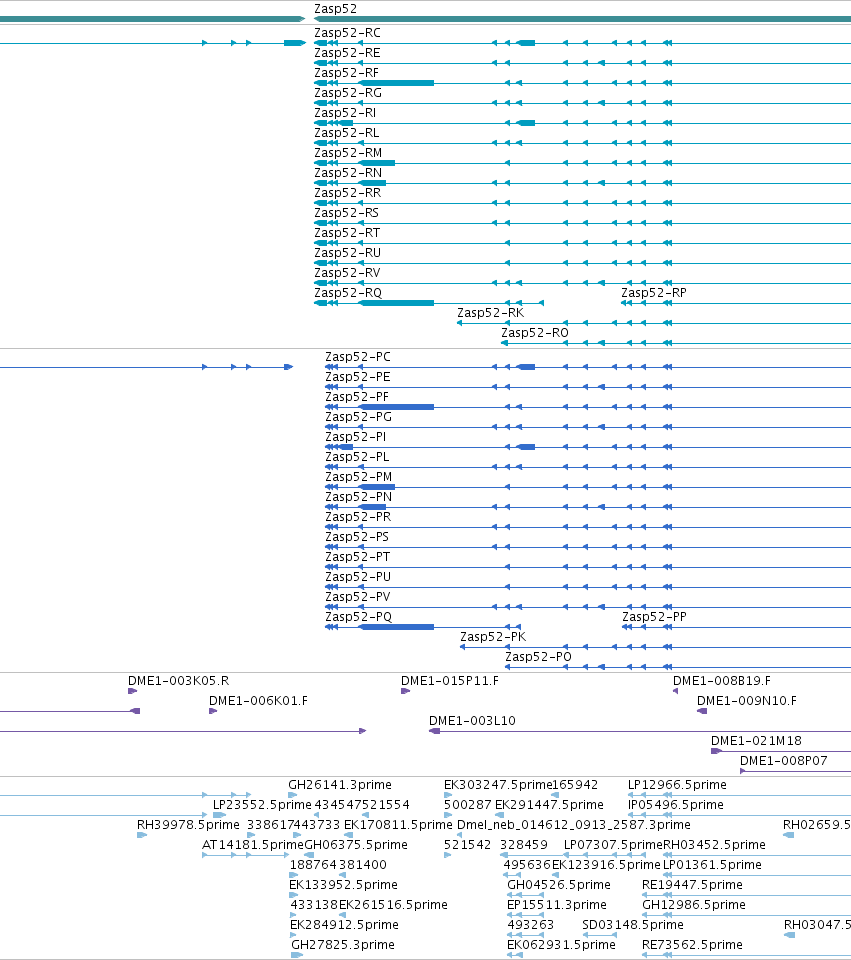Viewport: 851px width, 960px height.
Task: Select the Zasp52-RS transcript label
Action: tap(347, 213)
